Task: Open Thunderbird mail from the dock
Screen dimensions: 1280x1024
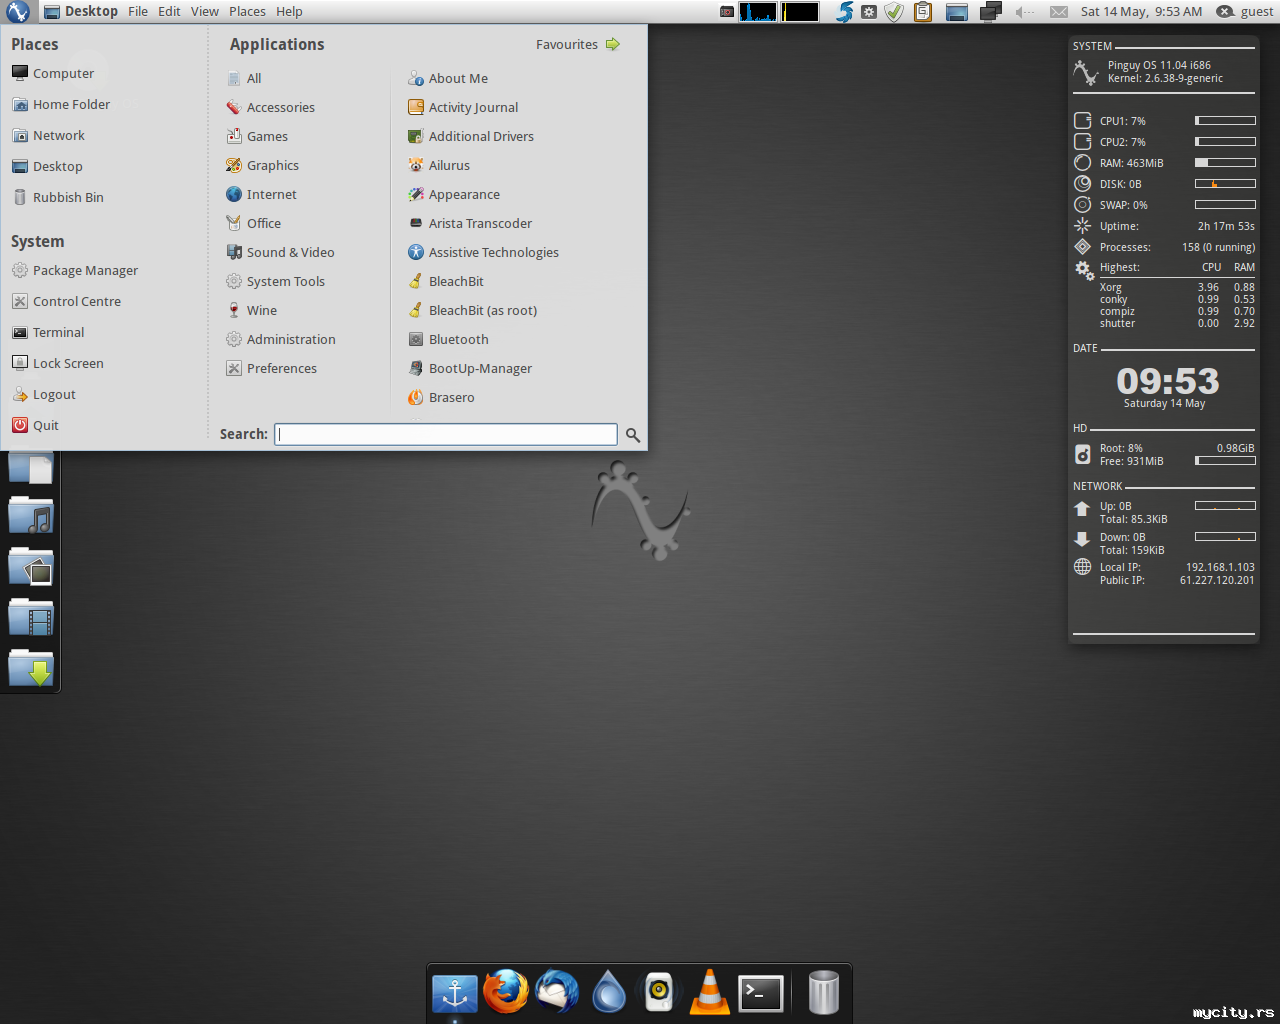Action: [x=557, y=992]
